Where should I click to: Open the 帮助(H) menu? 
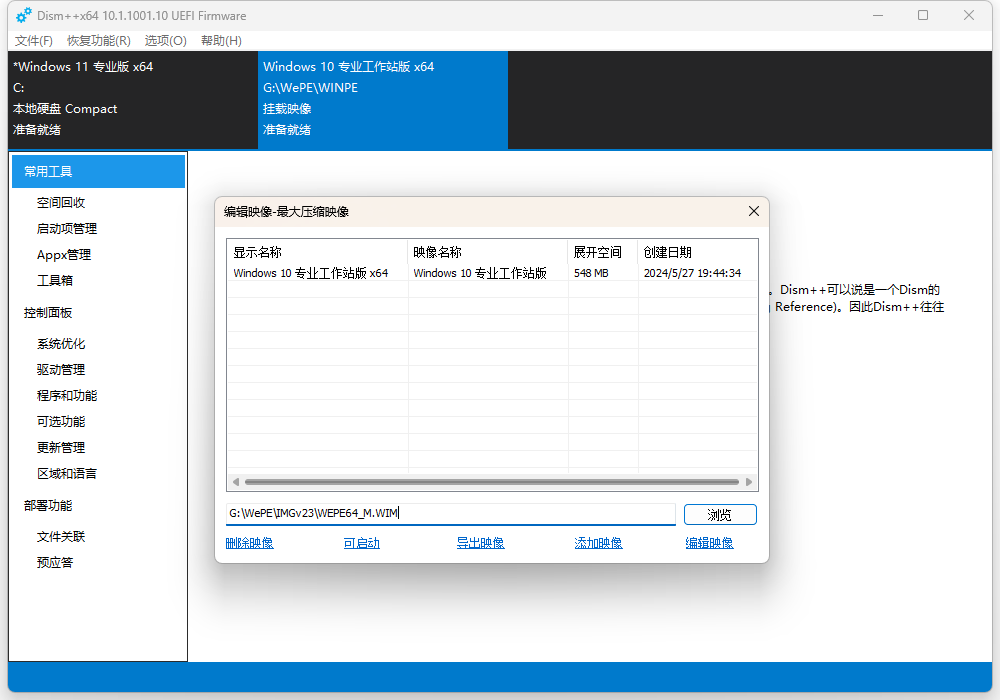221,41
